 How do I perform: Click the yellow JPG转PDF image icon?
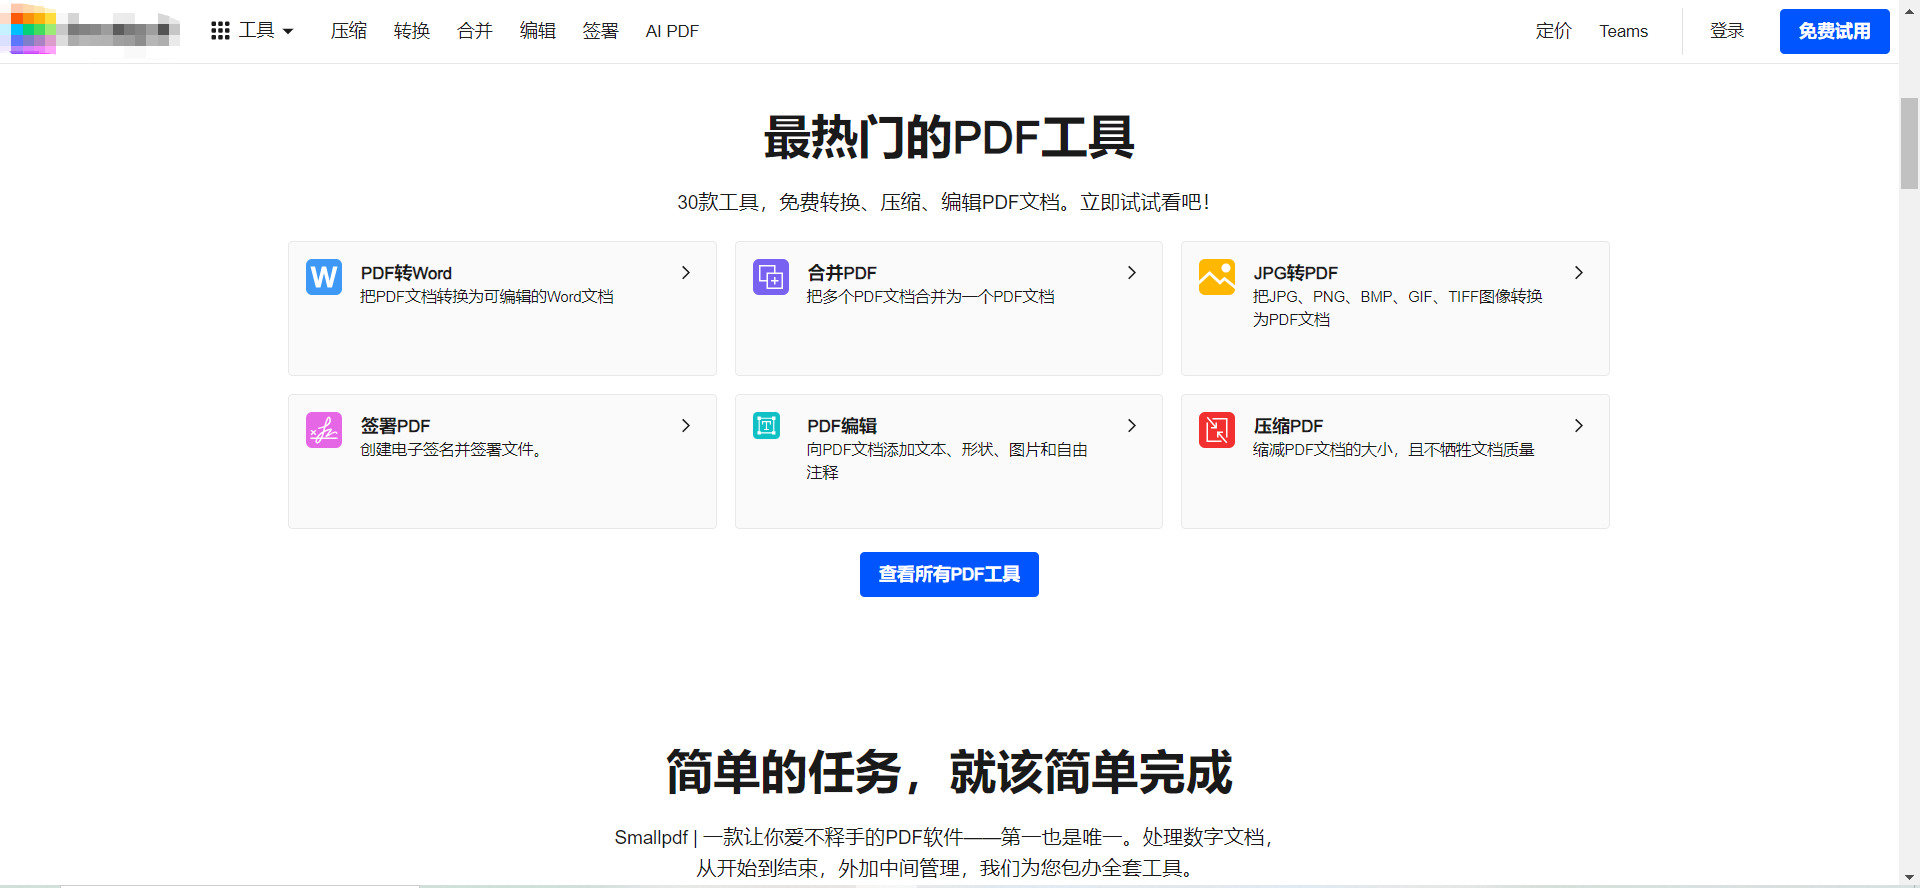tap(1217, 277)
